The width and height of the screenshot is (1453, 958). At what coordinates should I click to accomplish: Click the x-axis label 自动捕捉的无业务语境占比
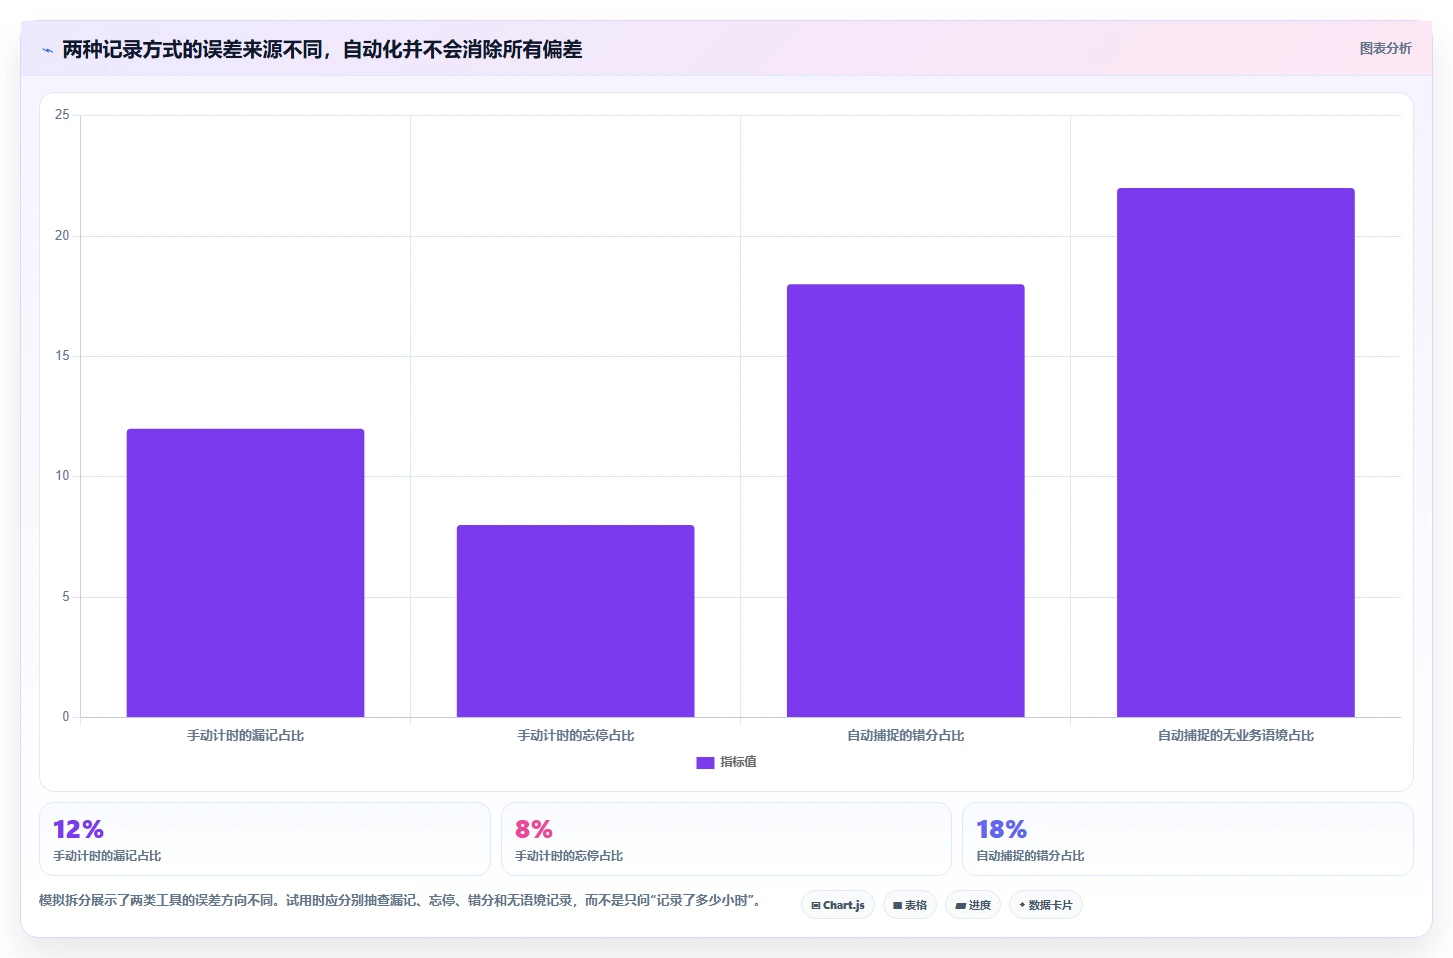(1235, 735)
